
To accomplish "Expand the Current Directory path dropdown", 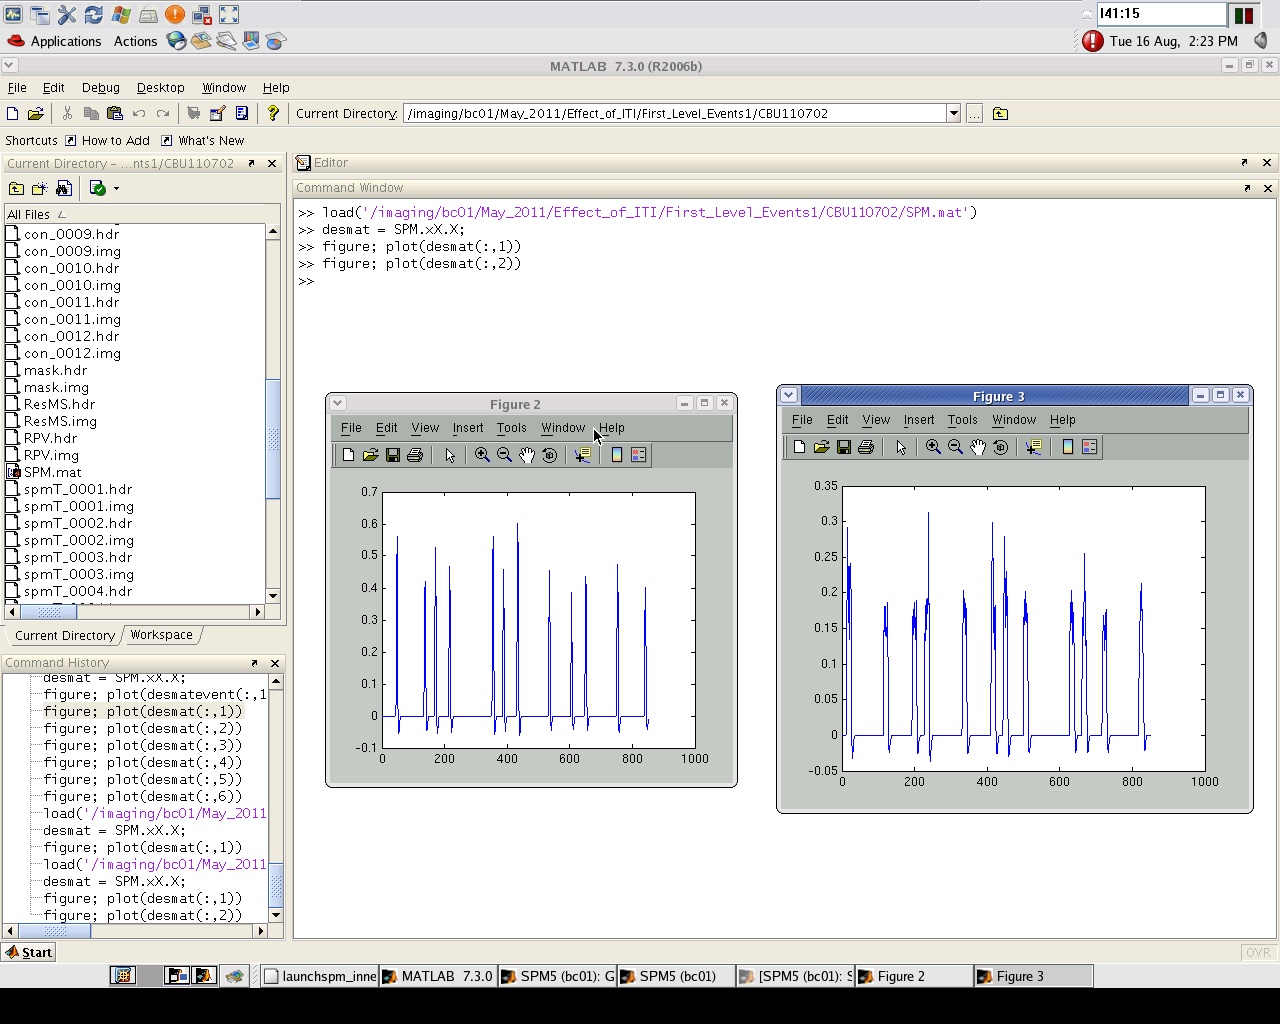I will [953, 114].
